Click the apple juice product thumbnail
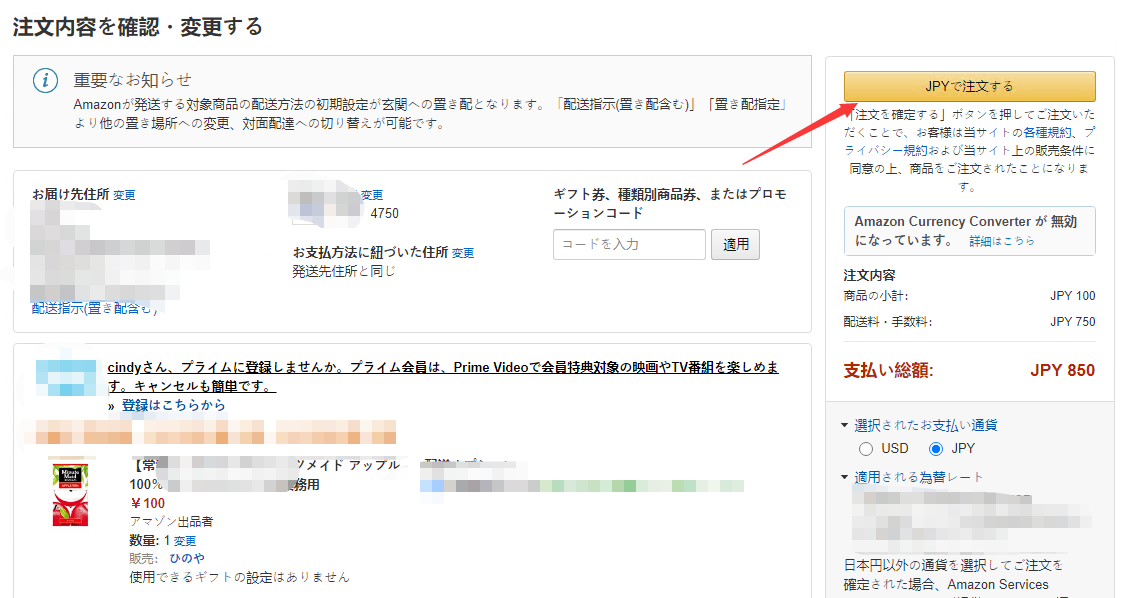This screenshot has width=1126, height=598. 70,495
